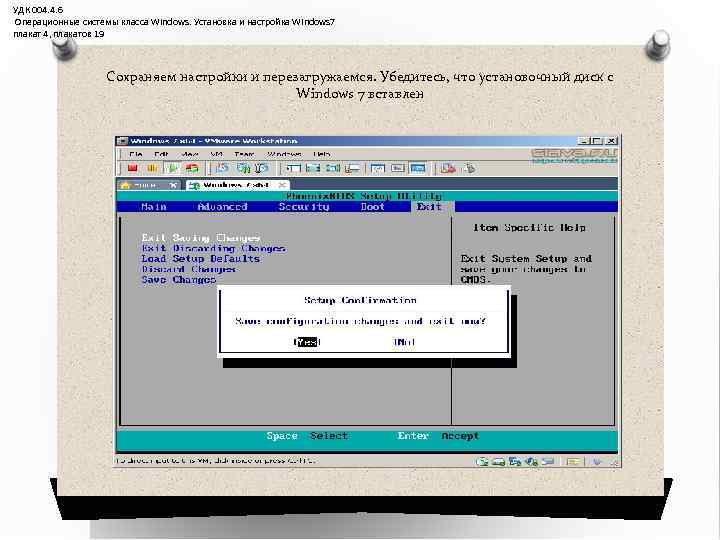
Task: Click the Reset virtual machine toolbar icon
Action: pyautogui.click(x=192, y=168)
